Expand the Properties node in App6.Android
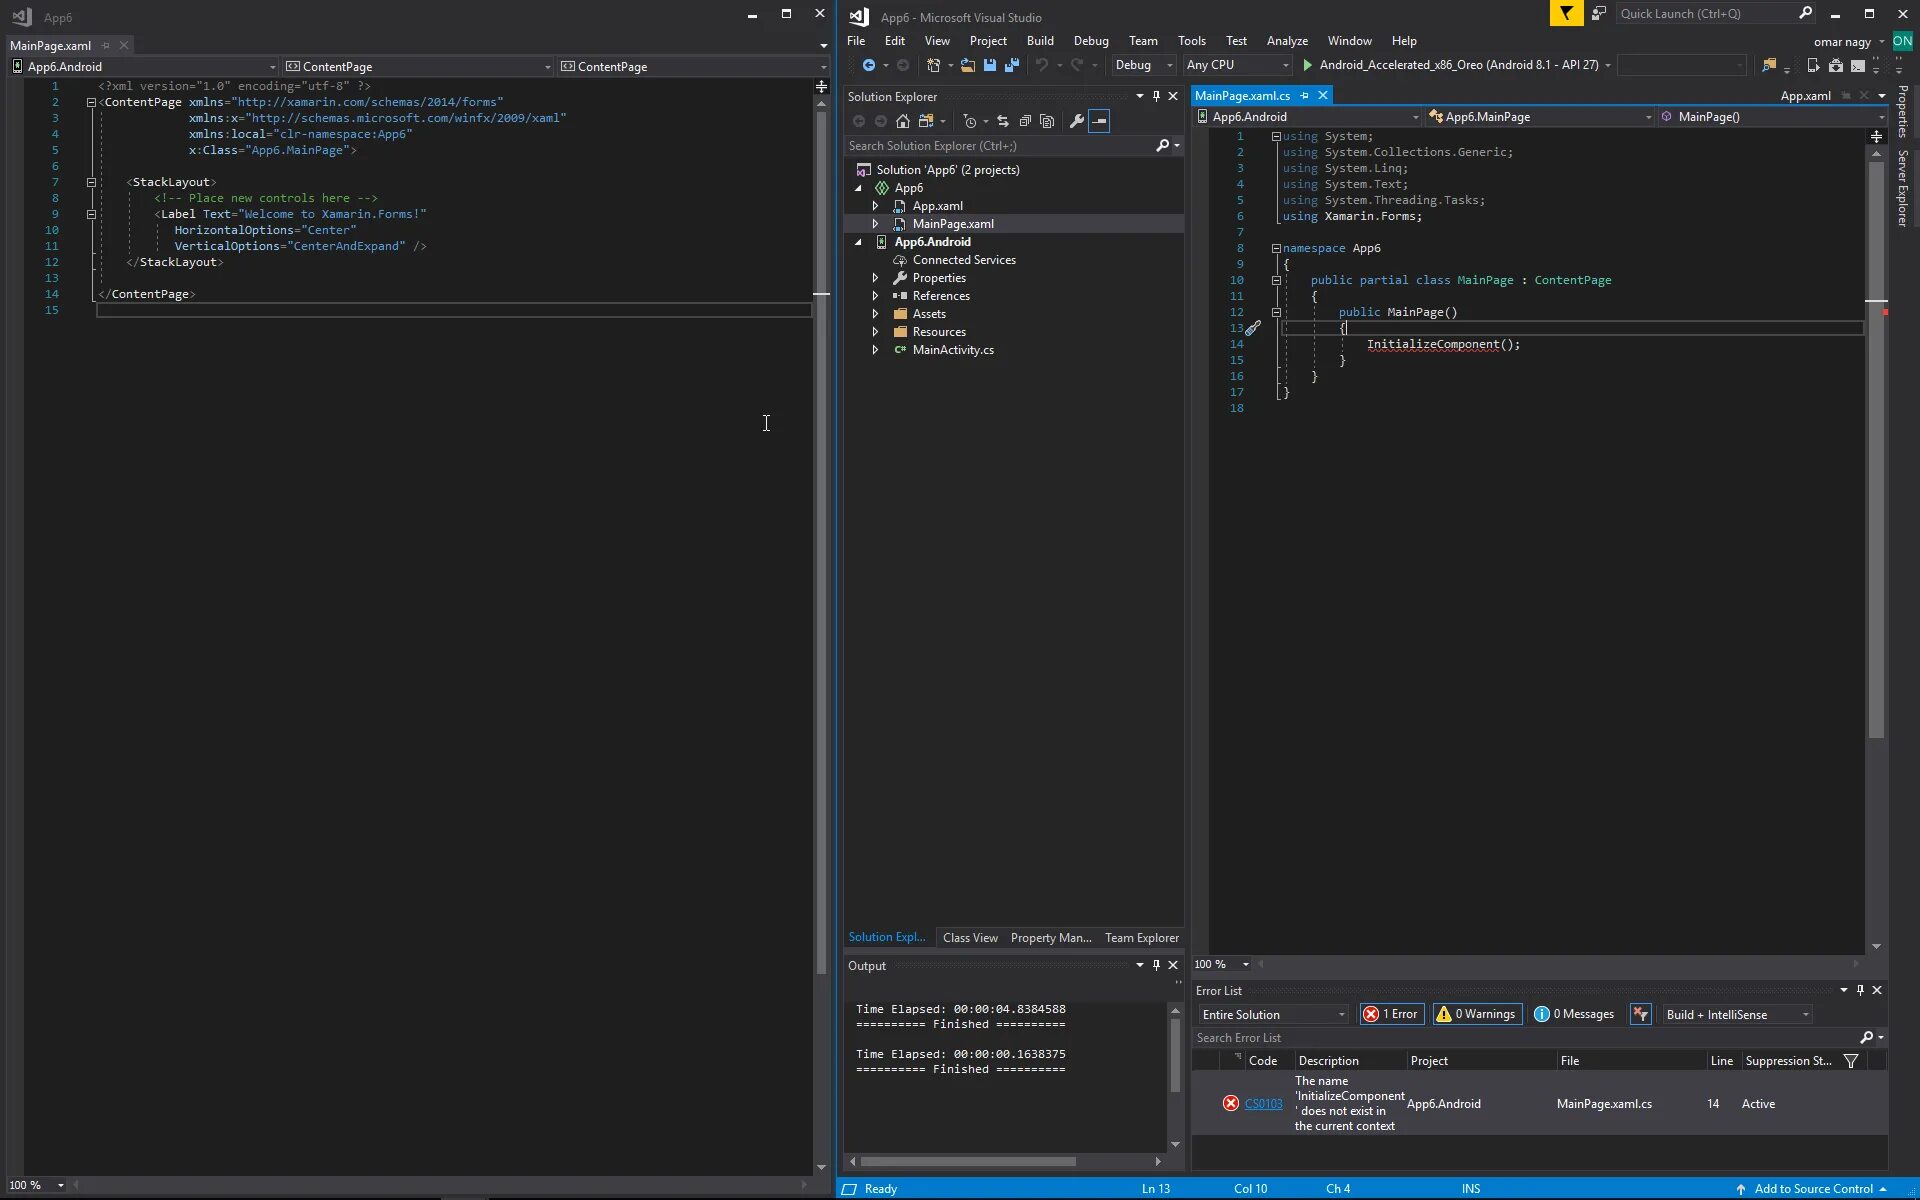Screen dimensions: 1920x1200 tap(876, 278)
